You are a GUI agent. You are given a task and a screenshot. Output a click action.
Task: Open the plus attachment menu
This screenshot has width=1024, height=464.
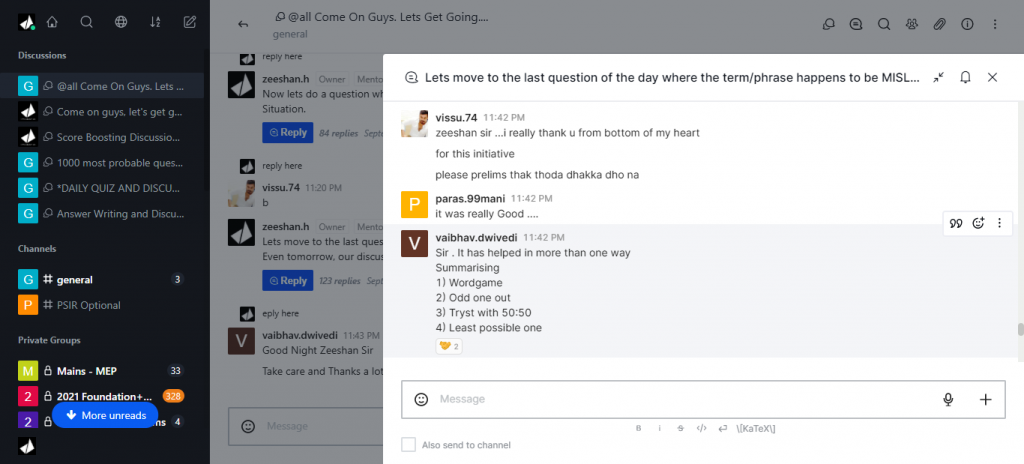[x=985, y=399]
